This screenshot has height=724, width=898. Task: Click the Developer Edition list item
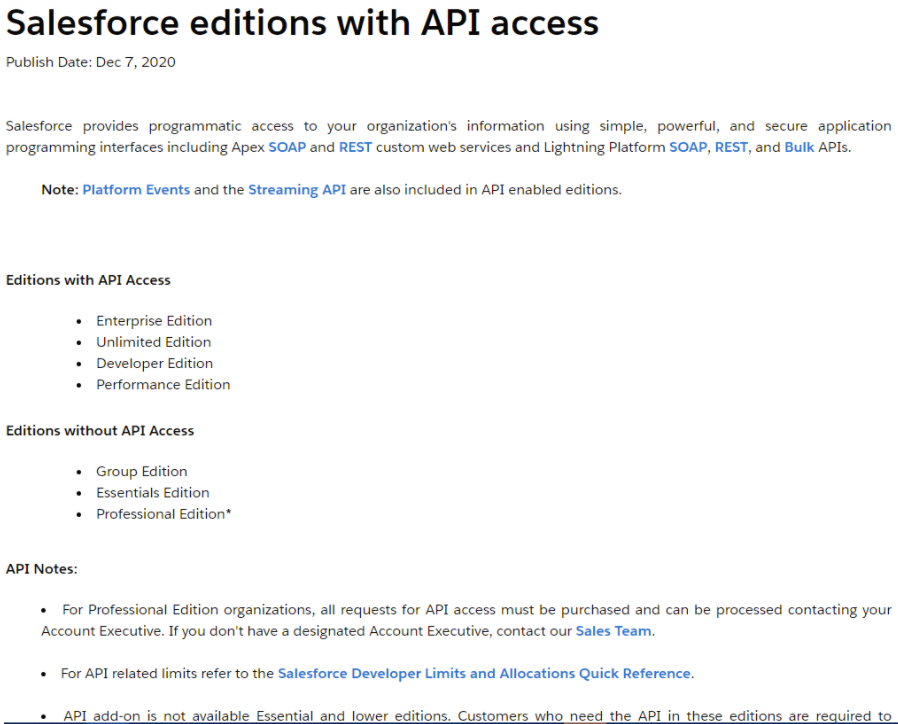(154, 363)
